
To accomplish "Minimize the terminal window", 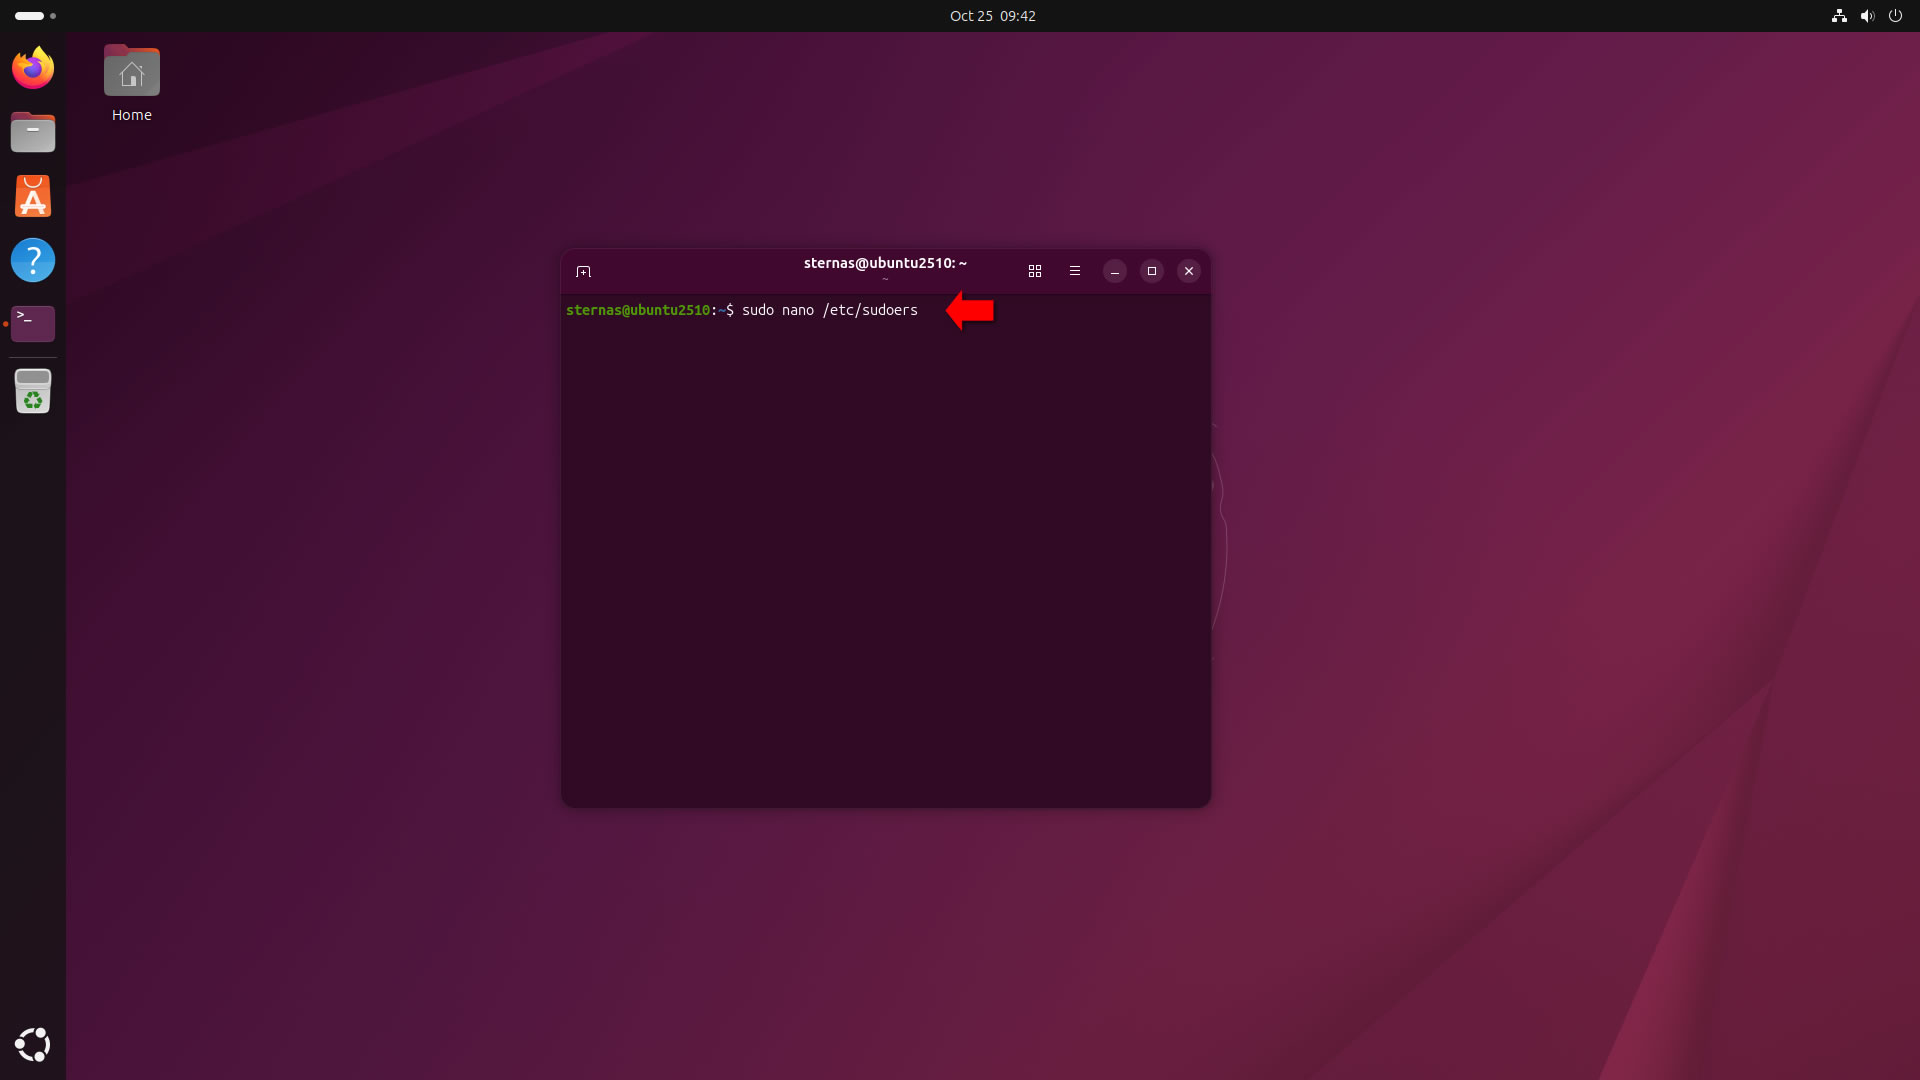I will pos(1115,271).
